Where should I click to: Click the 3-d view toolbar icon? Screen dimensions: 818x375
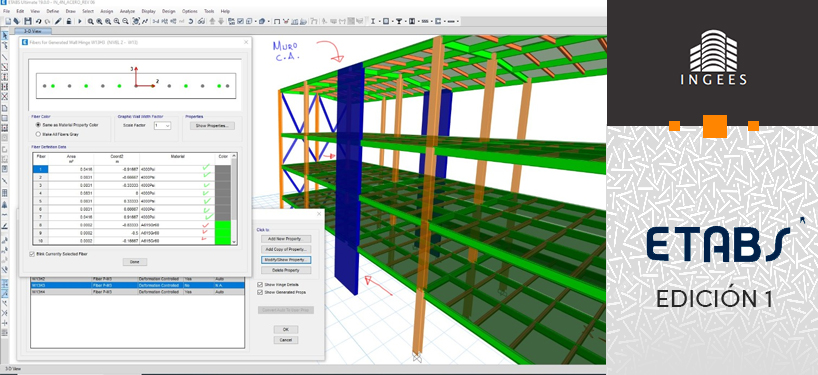tap(155, 21)
